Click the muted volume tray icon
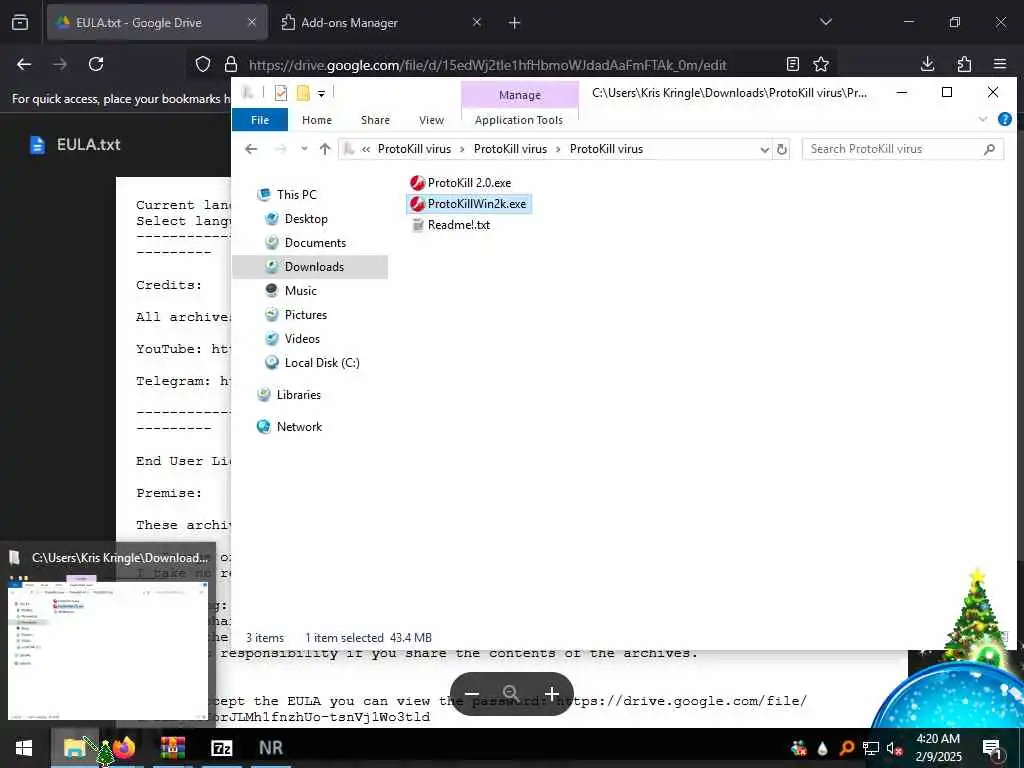This screenshot has width=1024, height=768. click(893, 748)
